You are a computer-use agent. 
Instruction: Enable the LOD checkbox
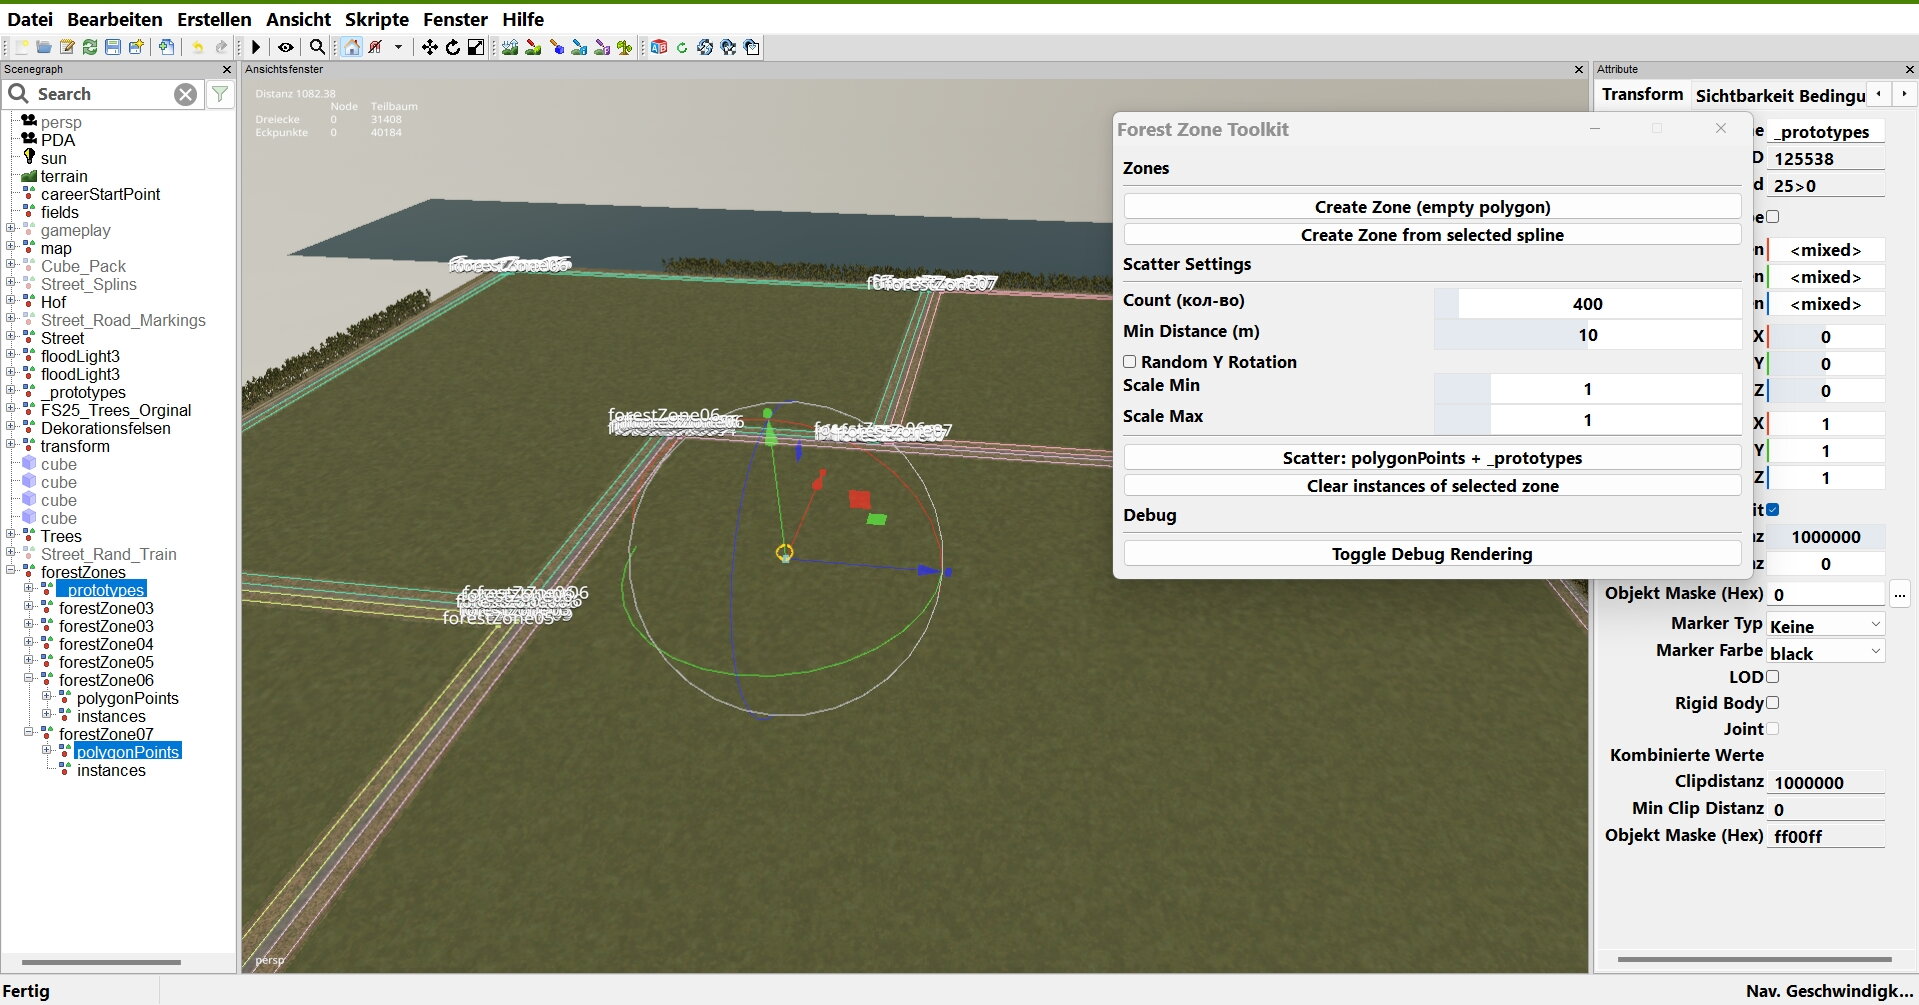(1773, 677)
